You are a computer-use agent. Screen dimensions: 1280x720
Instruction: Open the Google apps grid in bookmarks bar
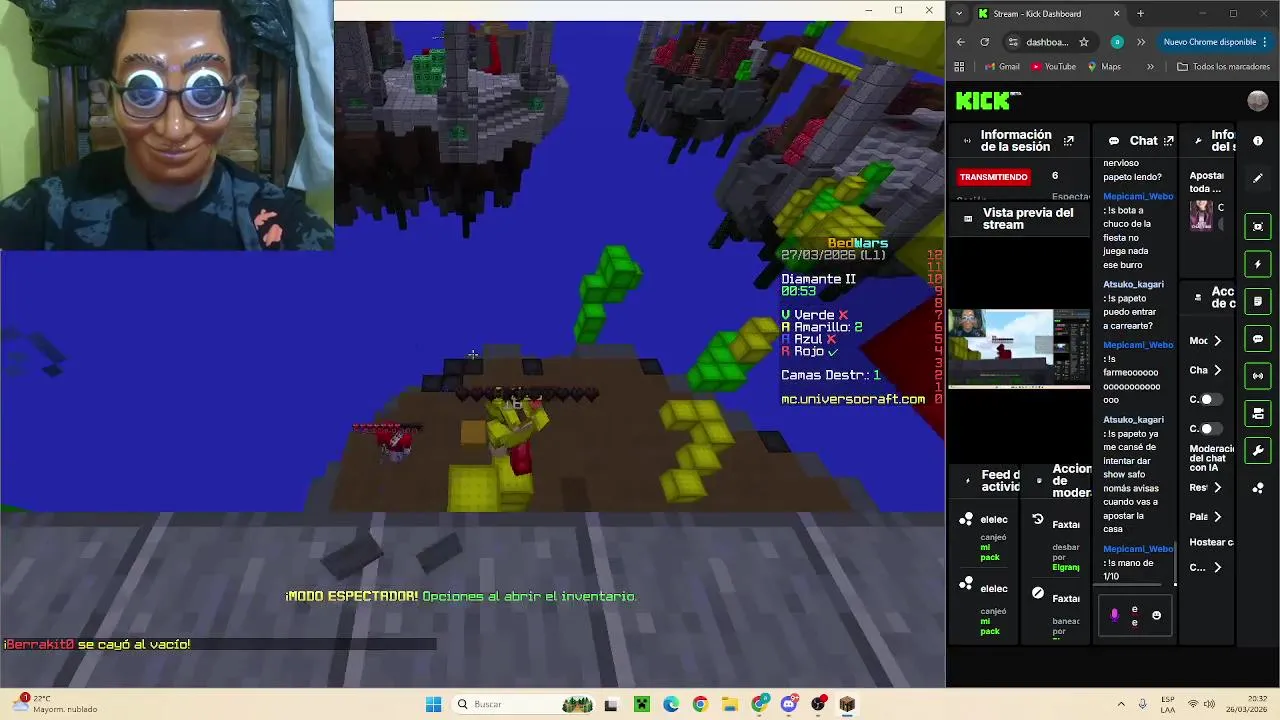[x=960, y=67]
